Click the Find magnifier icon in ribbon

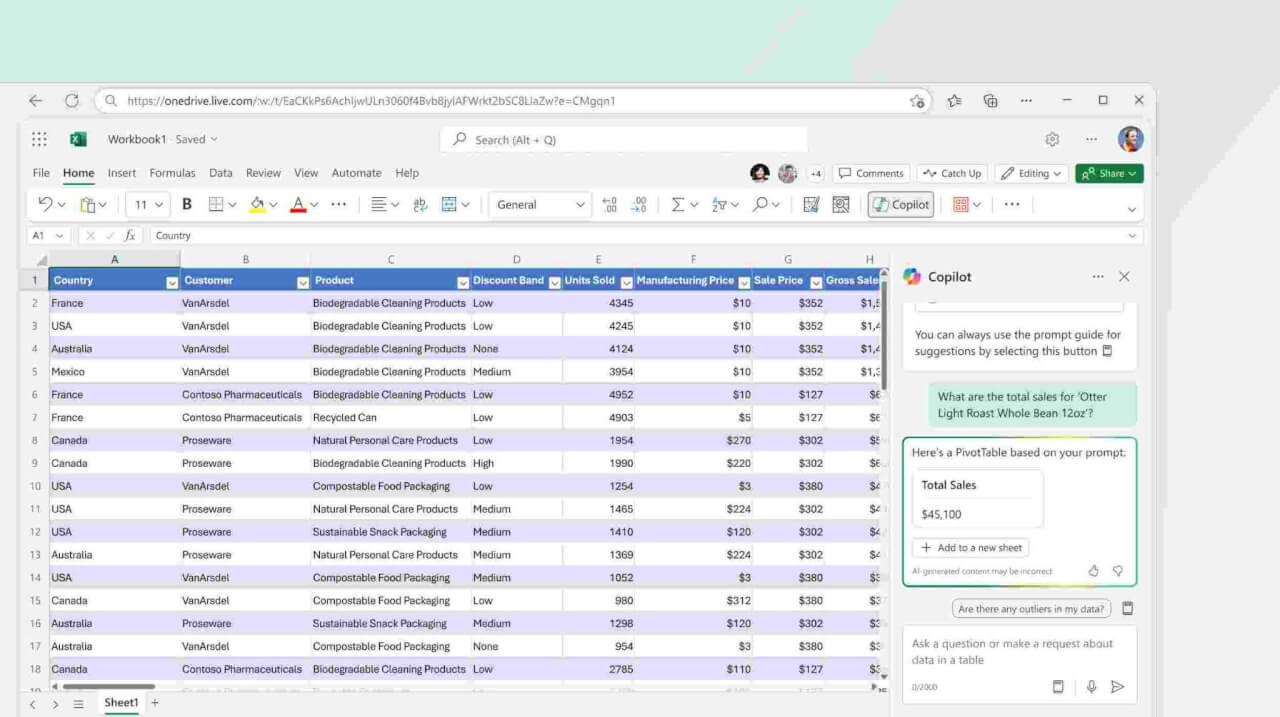761,204
